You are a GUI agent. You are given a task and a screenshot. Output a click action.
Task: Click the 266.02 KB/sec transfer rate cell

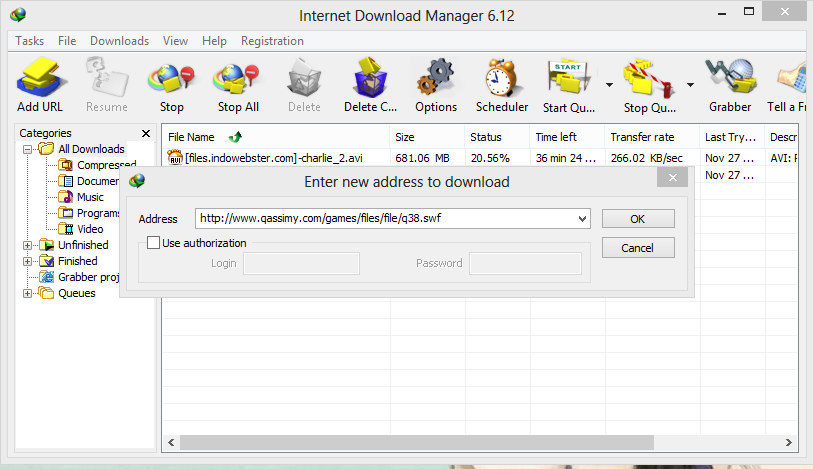click(647, 158)
